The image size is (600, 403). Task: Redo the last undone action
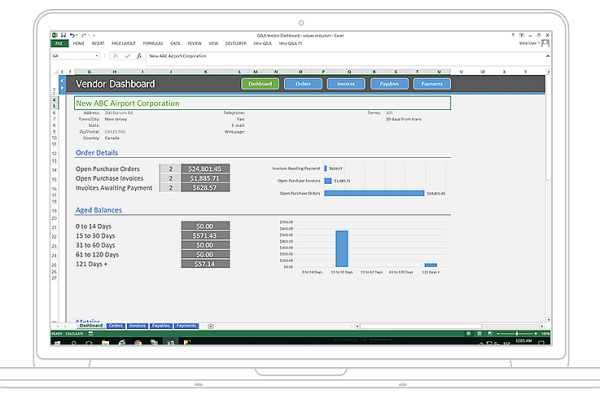[x=83, y=35]
